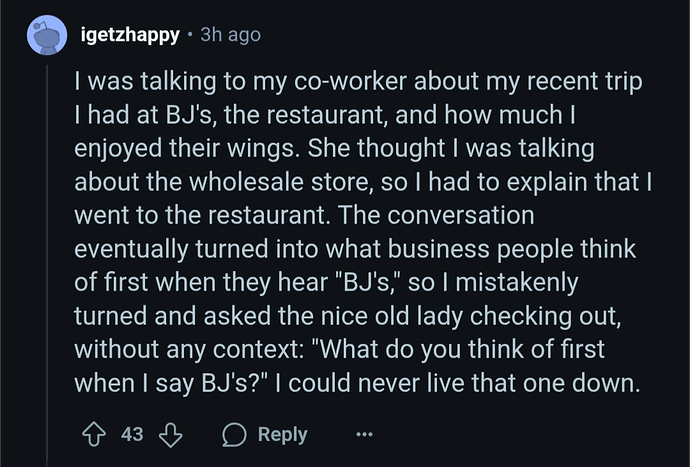Click the '3h ago' timestamp permalink
This screenshot has width=690, height=467.
coord(231,35)
